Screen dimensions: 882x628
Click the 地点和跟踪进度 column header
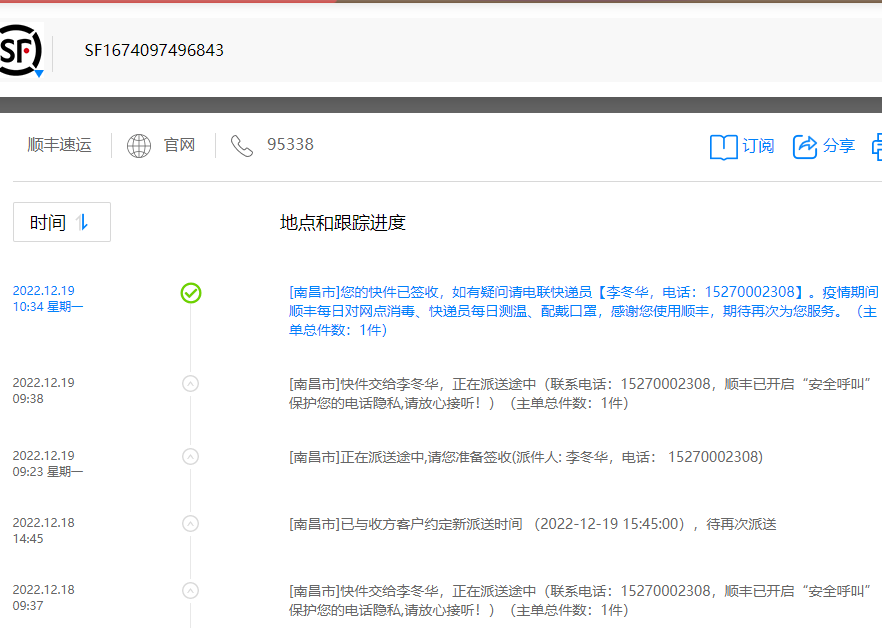click(x=343, y=223)
